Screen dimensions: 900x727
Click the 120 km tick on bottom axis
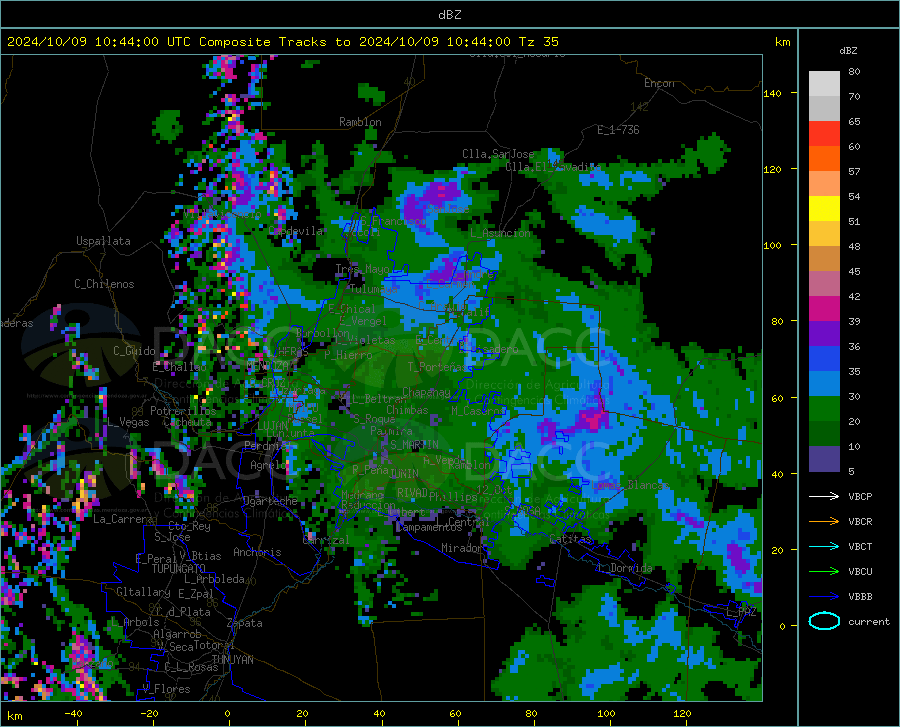pos(682,713)
